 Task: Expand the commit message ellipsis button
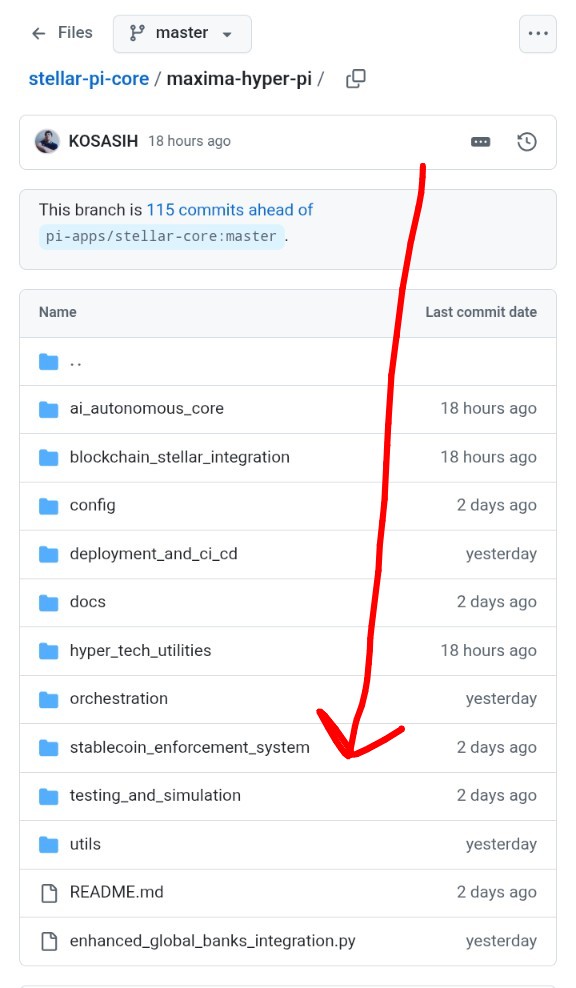coord(480,142)
